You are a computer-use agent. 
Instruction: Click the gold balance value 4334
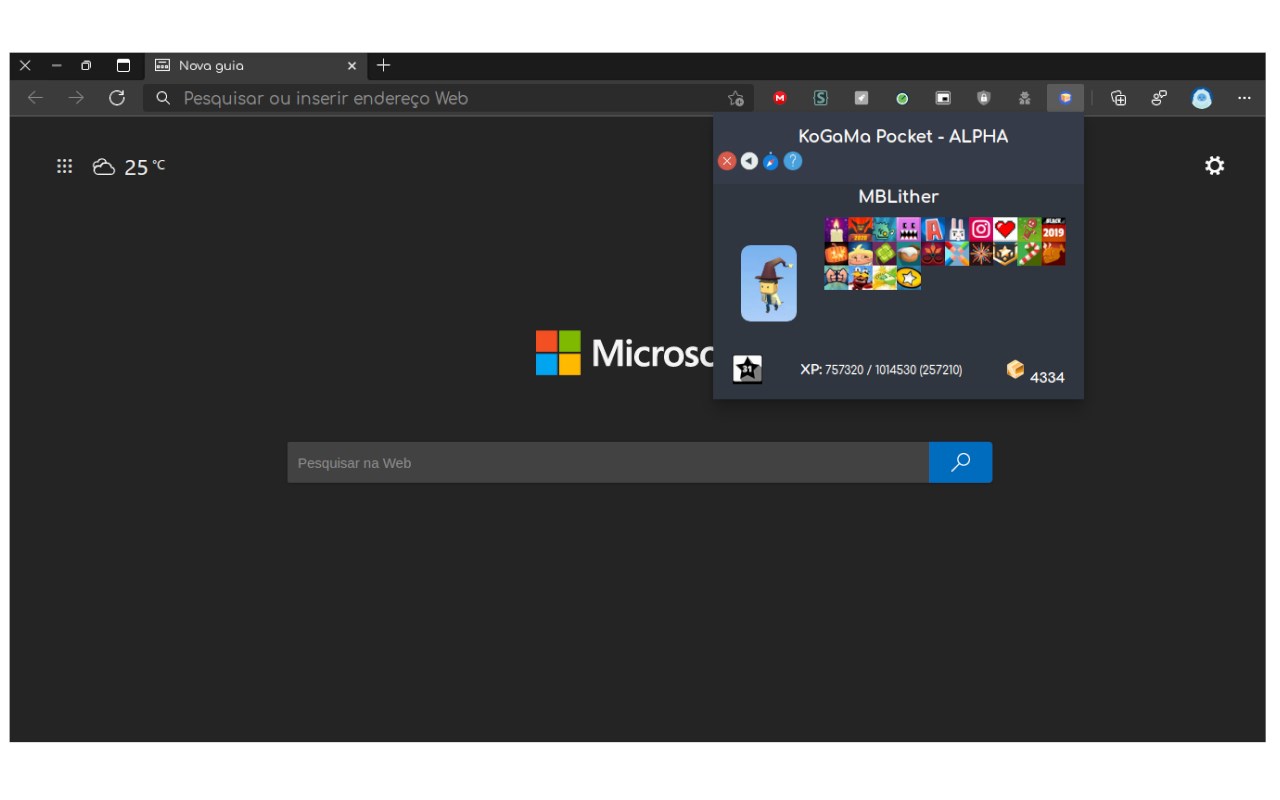[1047, 377]
